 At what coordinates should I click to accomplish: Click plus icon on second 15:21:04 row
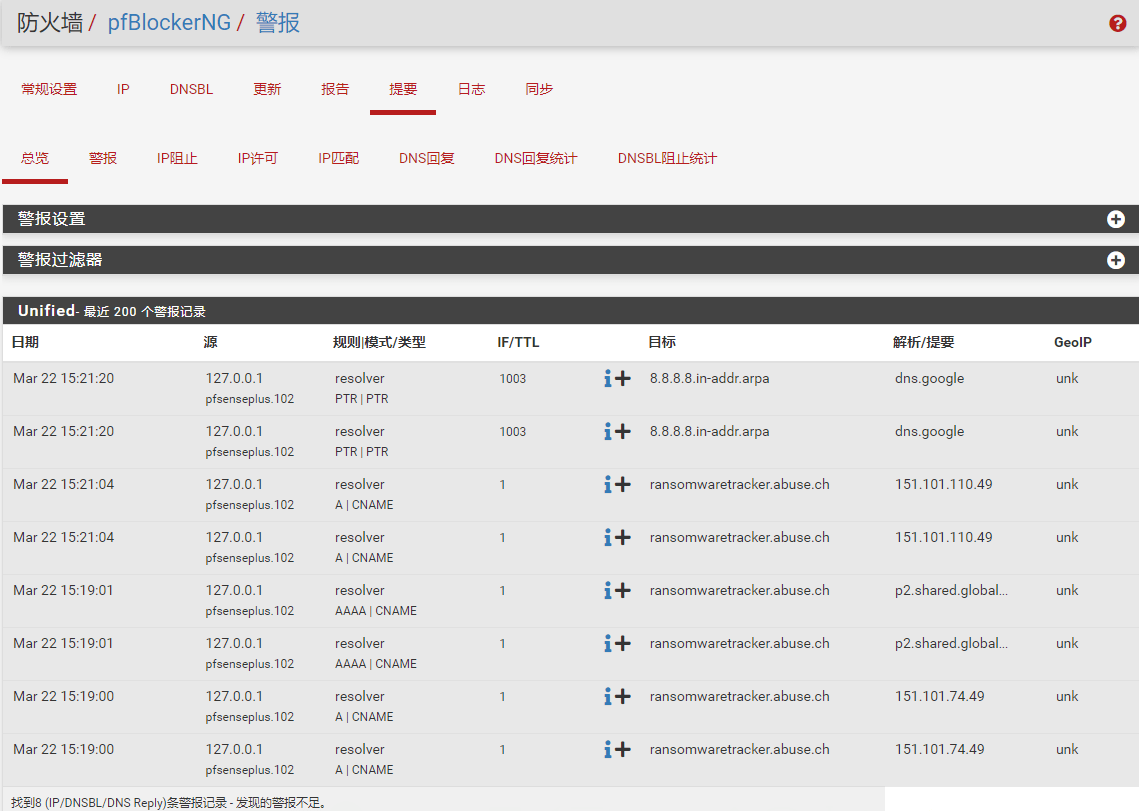623,538
